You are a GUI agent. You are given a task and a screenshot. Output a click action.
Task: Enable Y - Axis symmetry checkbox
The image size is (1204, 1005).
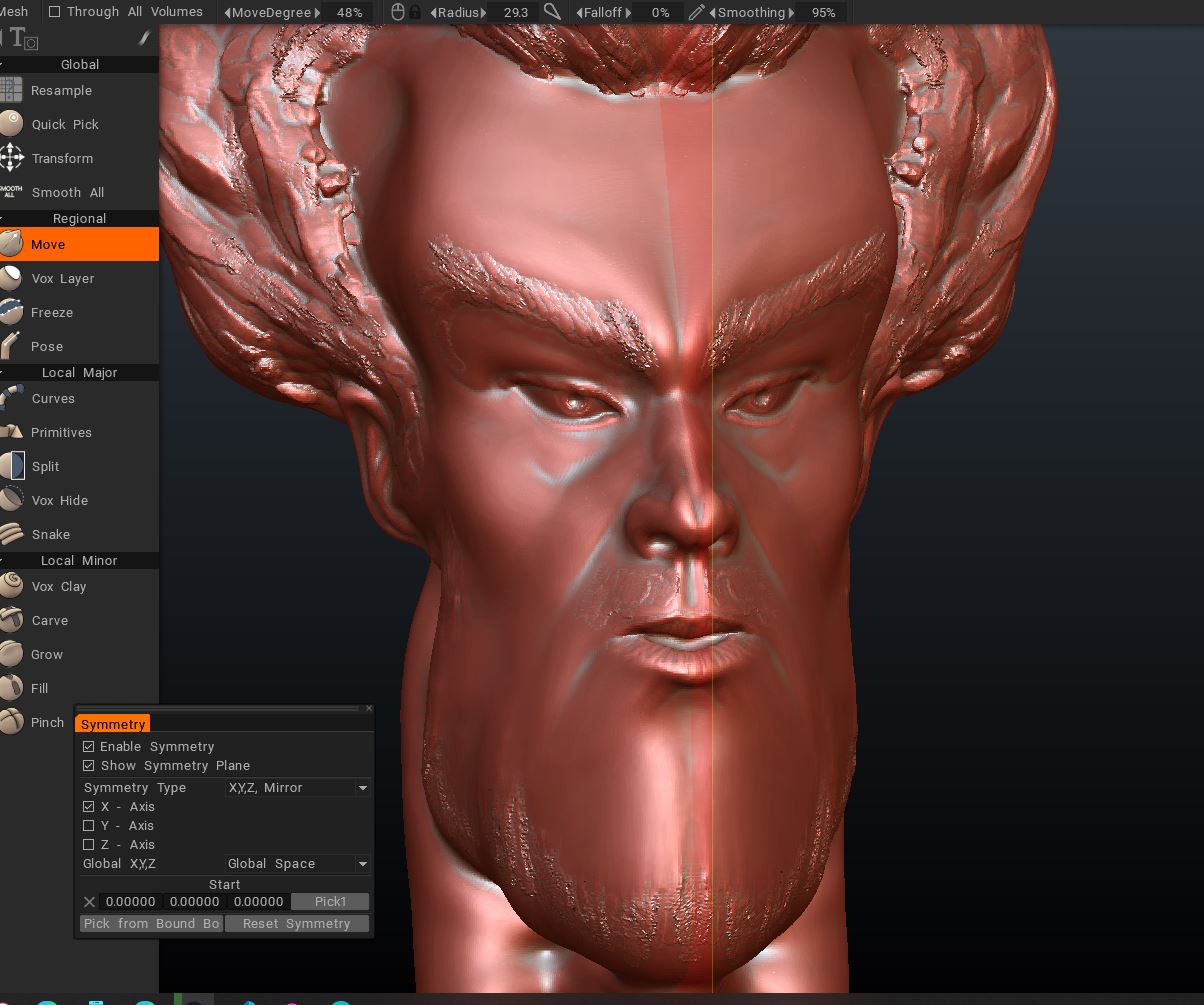point(89,826)
